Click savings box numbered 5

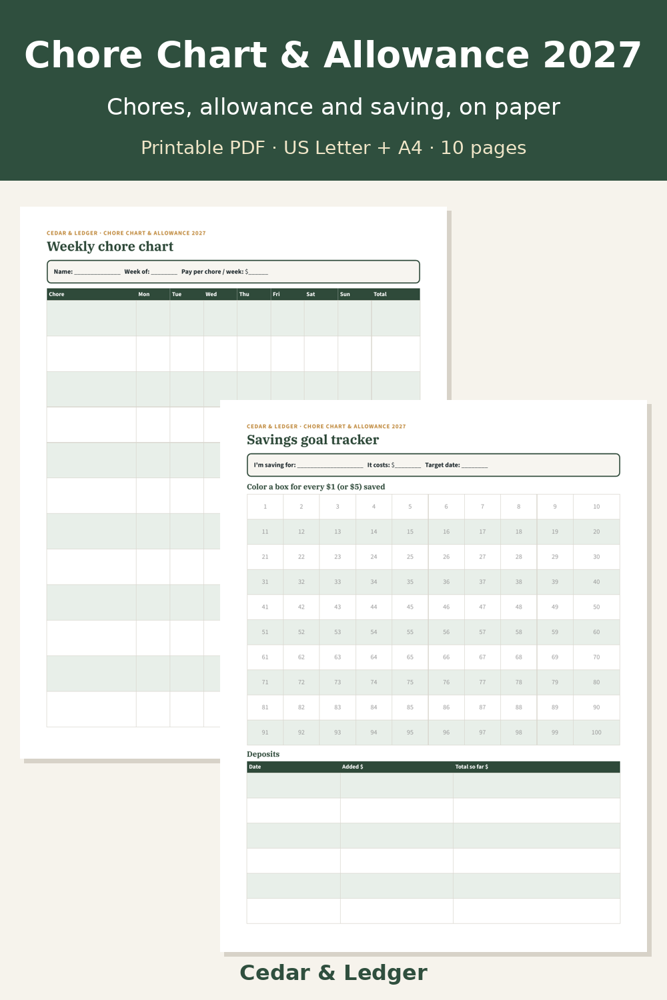click(x=410, y=506)
